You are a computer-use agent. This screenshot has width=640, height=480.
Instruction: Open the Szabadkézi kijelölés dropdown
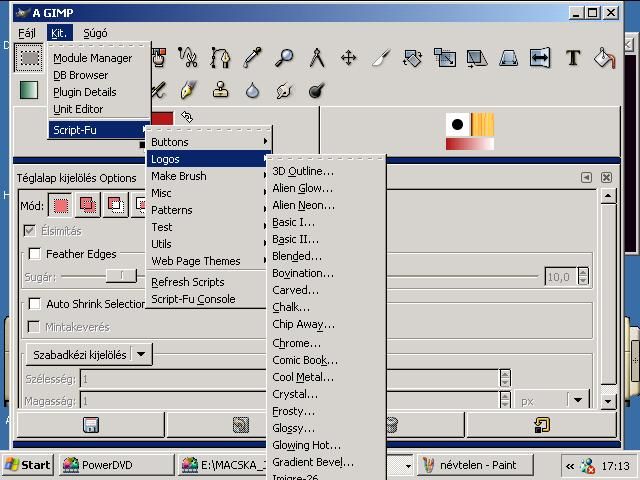click(89, 354)
